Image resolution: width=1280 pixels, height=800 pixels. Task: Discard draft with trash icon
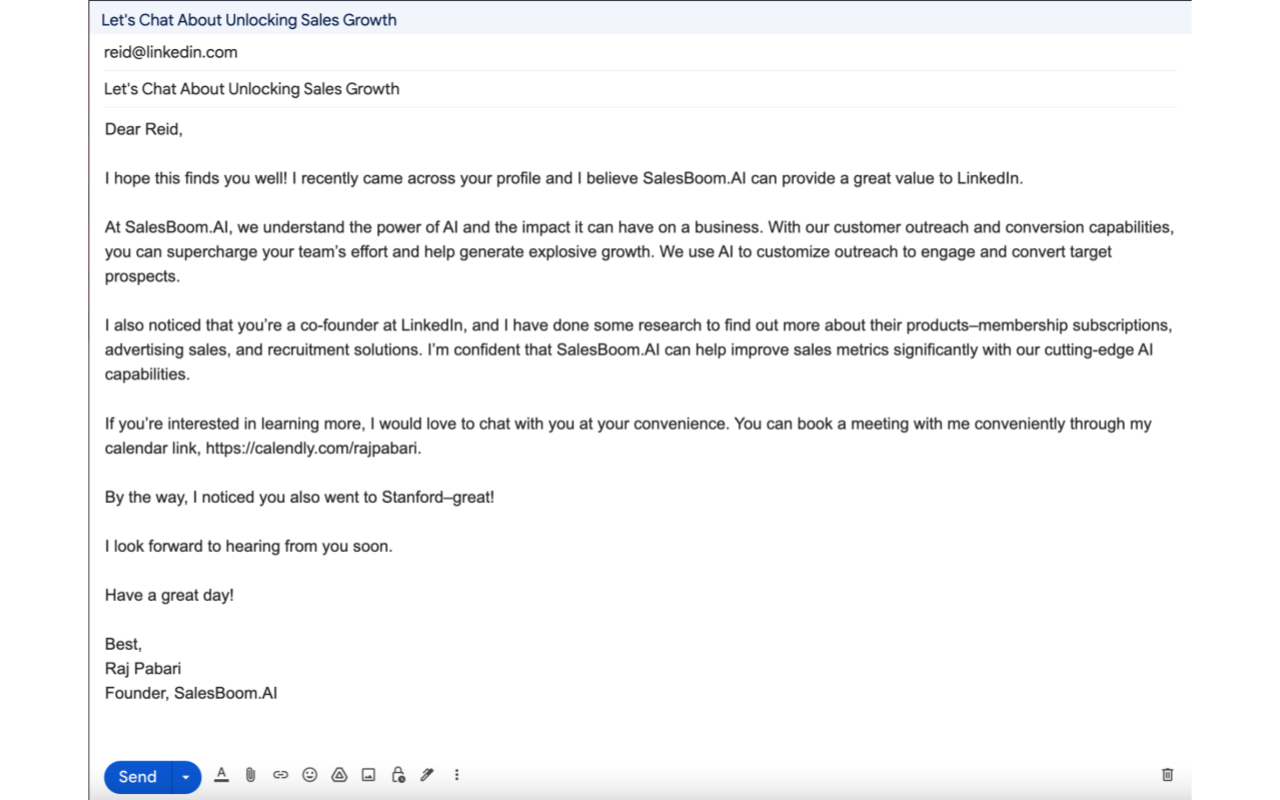tap(1167, 775)
